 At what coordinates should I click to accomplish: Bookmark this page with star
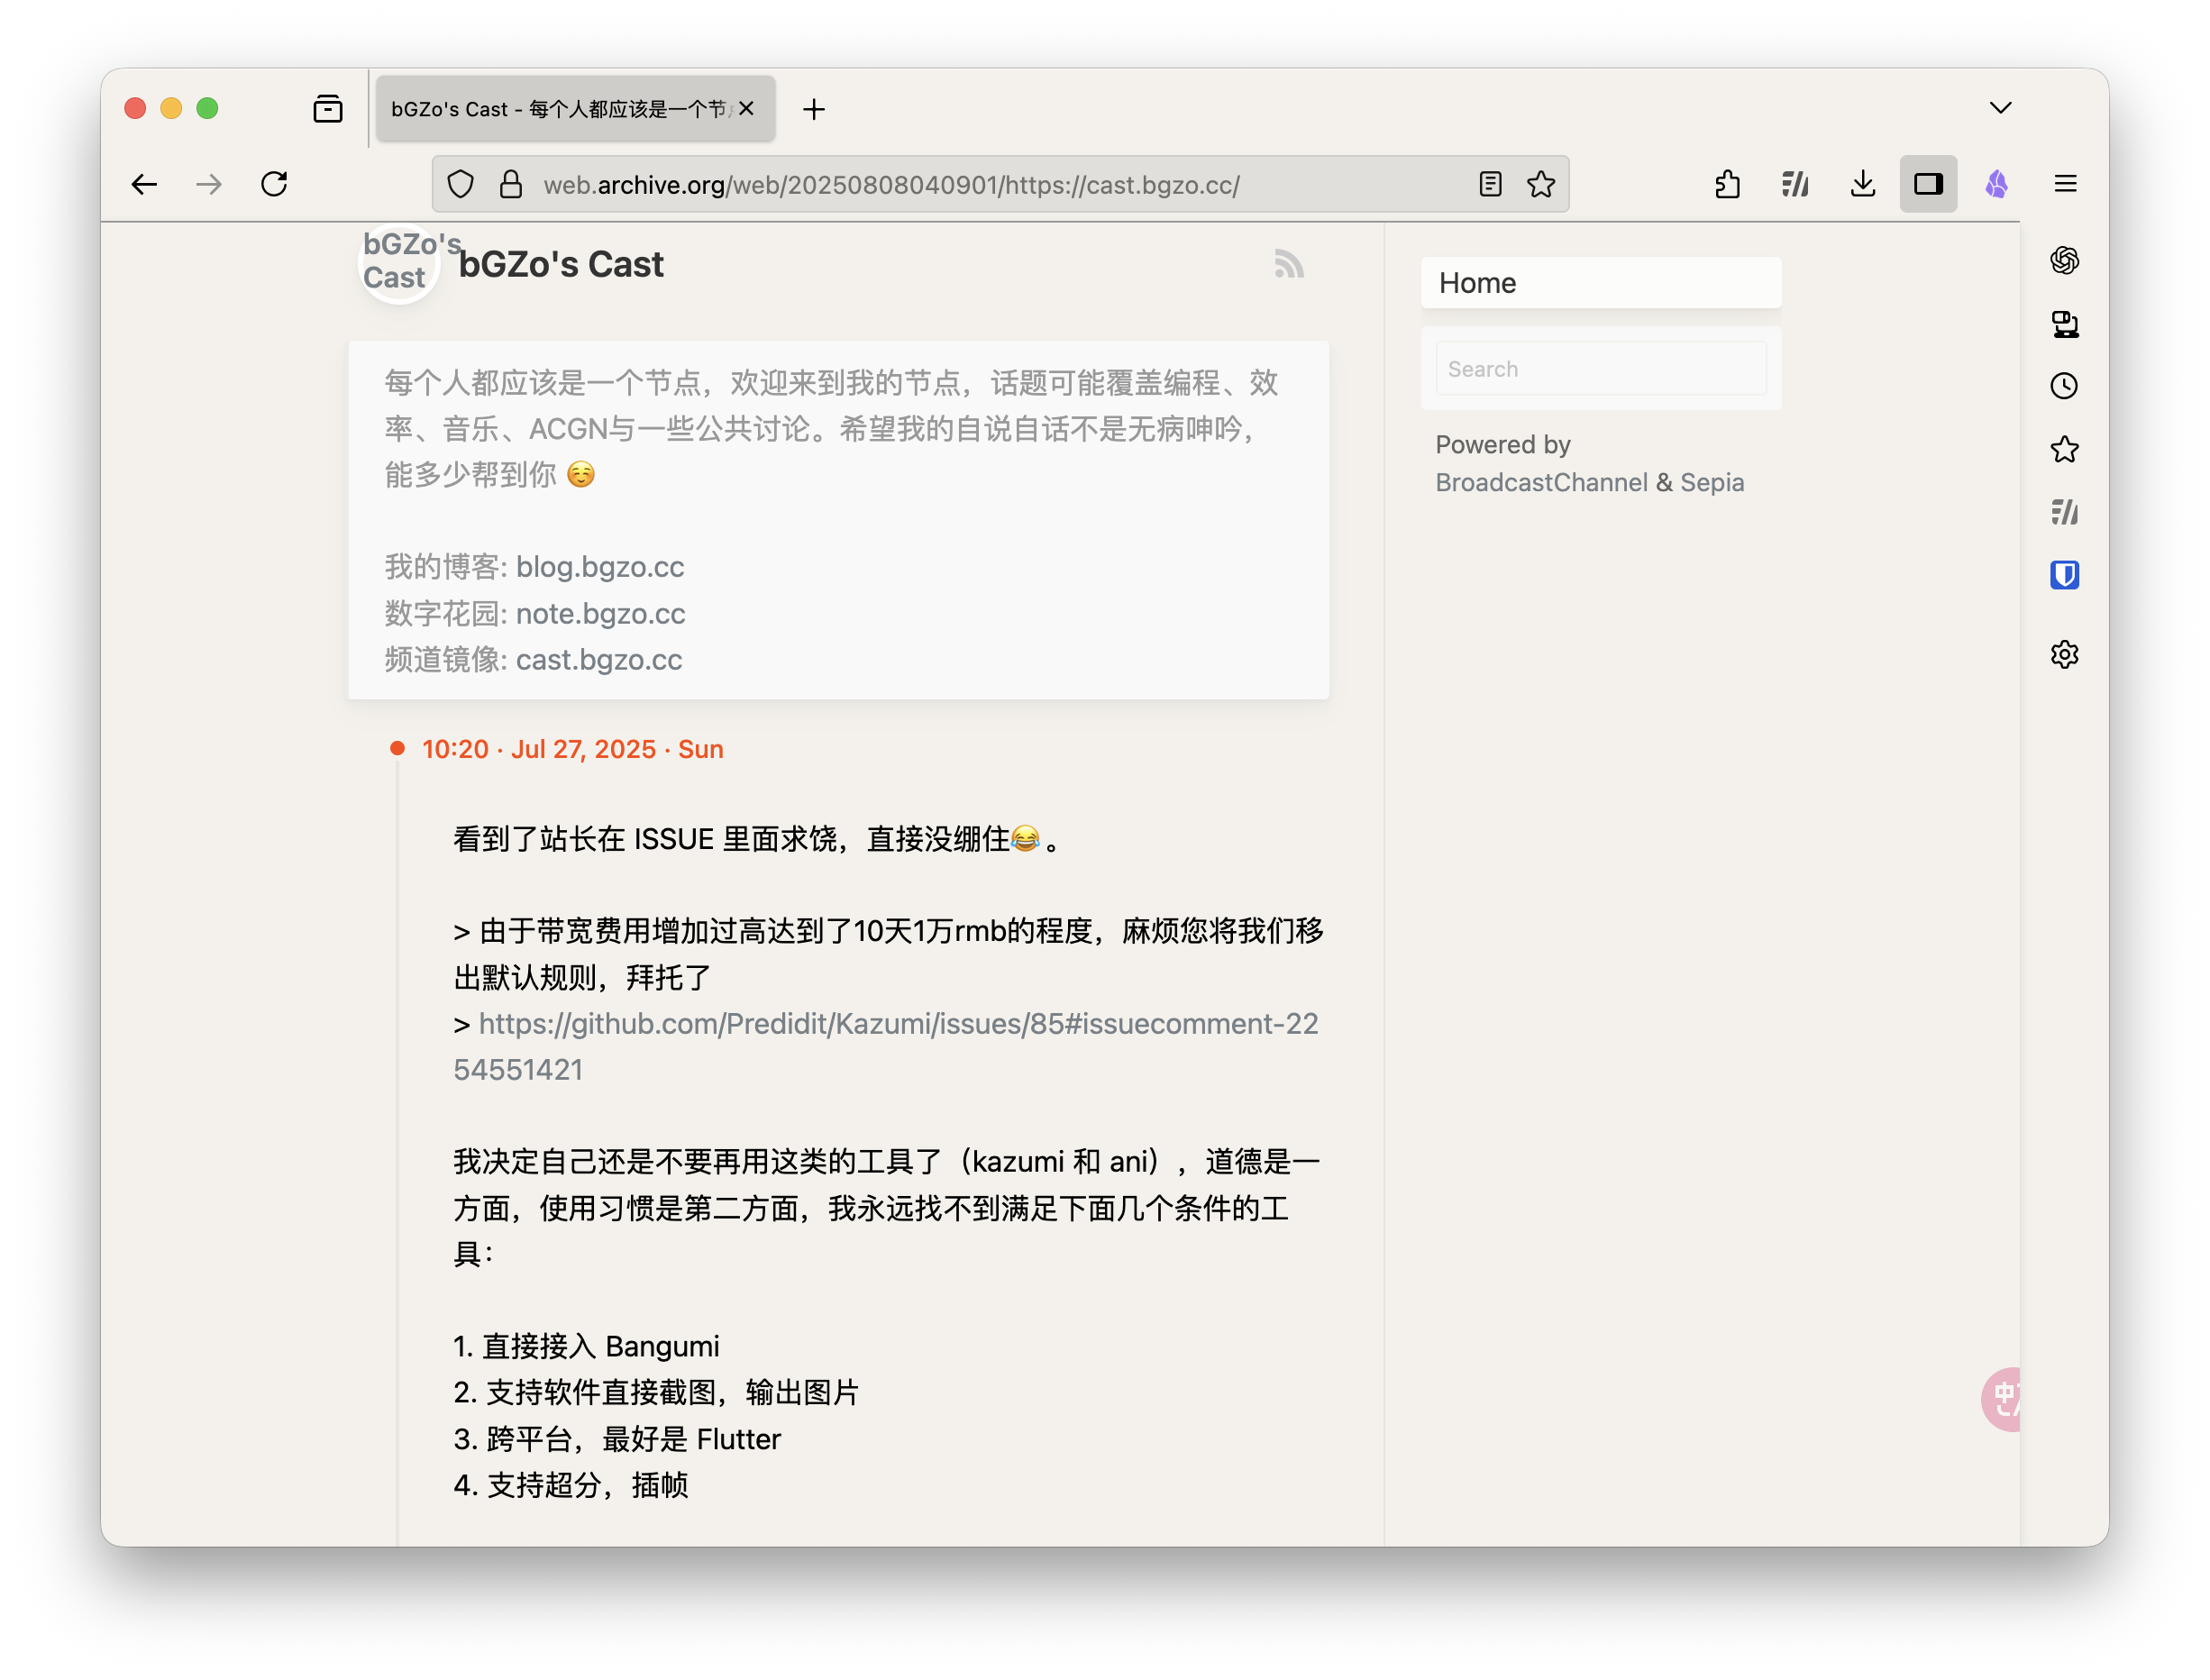pos(1541,184)
